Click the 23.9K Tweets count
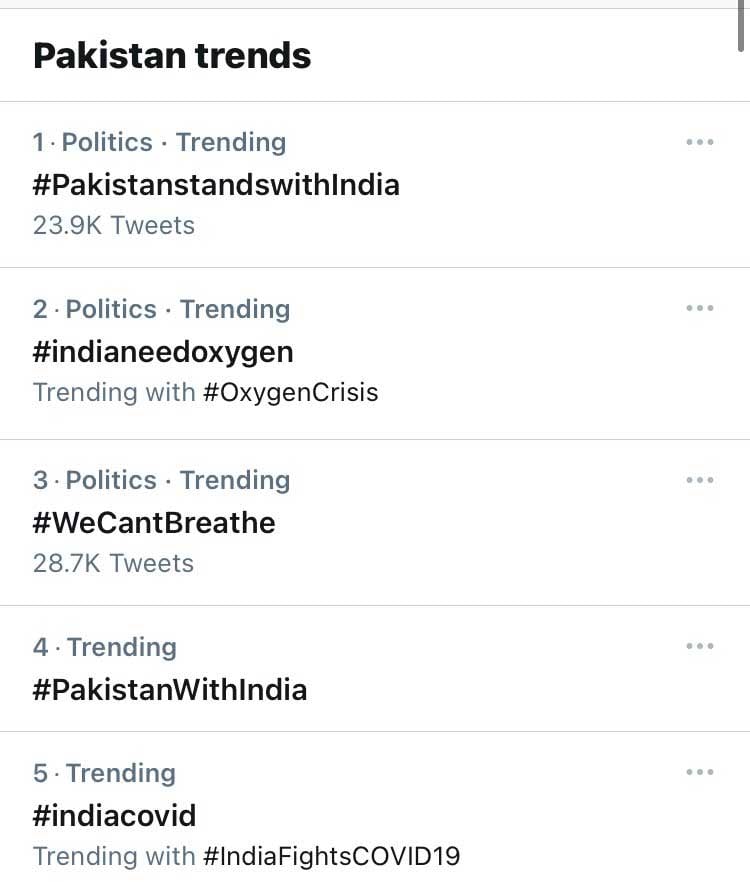750x882 pixels. click(114, 226)
